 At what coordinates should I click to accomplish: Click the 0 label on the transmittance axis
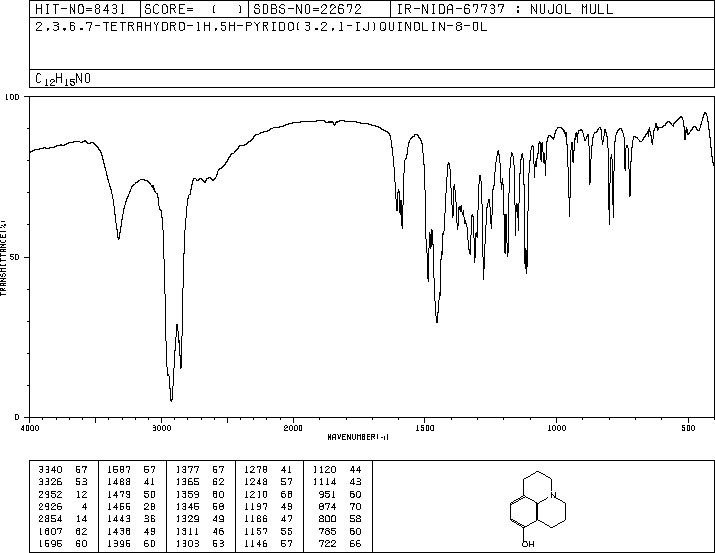point(17,417)
